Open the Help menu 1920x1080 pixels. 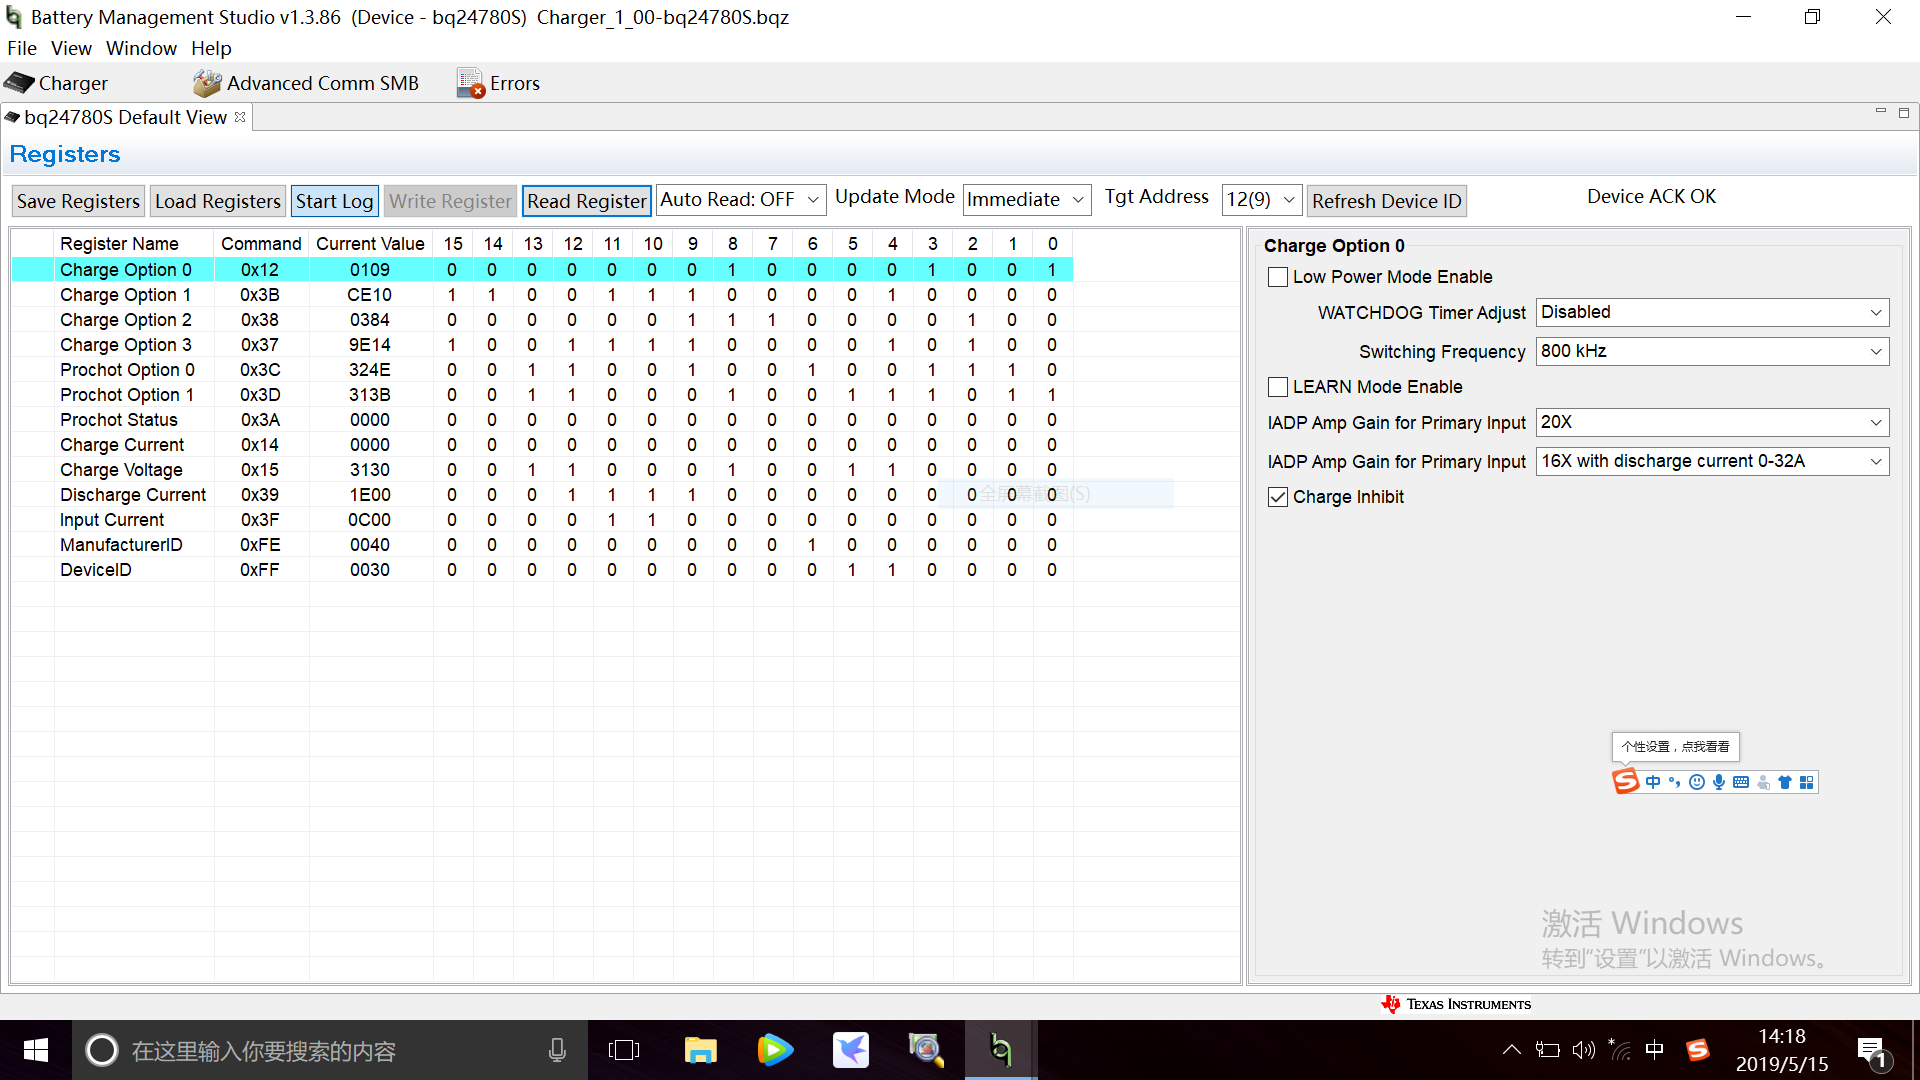(x=211, y=48)
